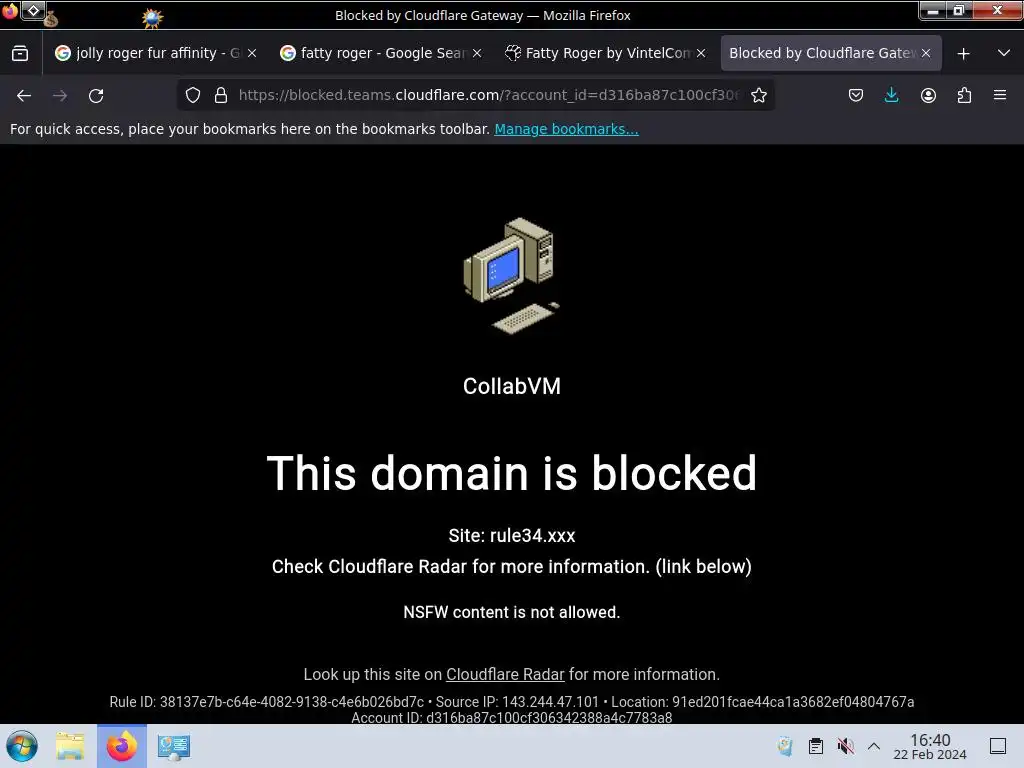This screenshot has height=768, width=1024.
Task: Follow the Cloudflare Radar link
Action: (505, 675)
